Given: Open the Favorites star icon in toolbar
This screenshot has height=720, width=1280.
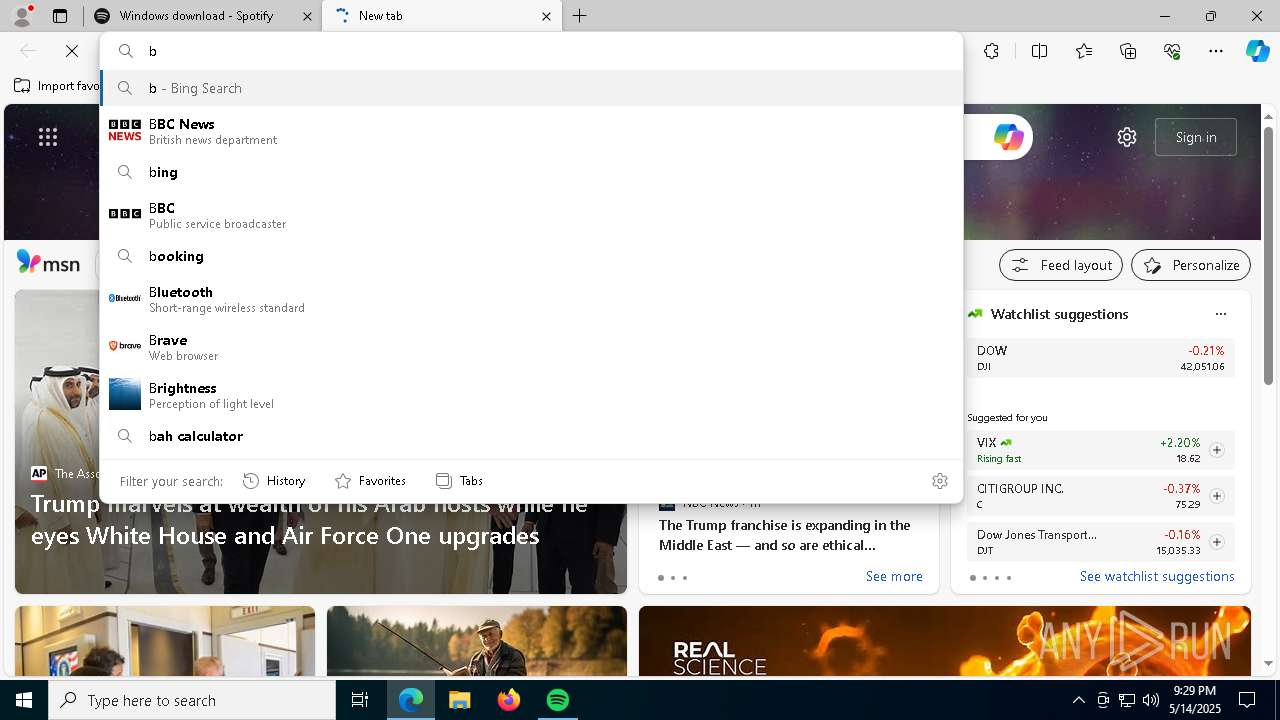Looking at the screenshot, I should point(1084,51).
